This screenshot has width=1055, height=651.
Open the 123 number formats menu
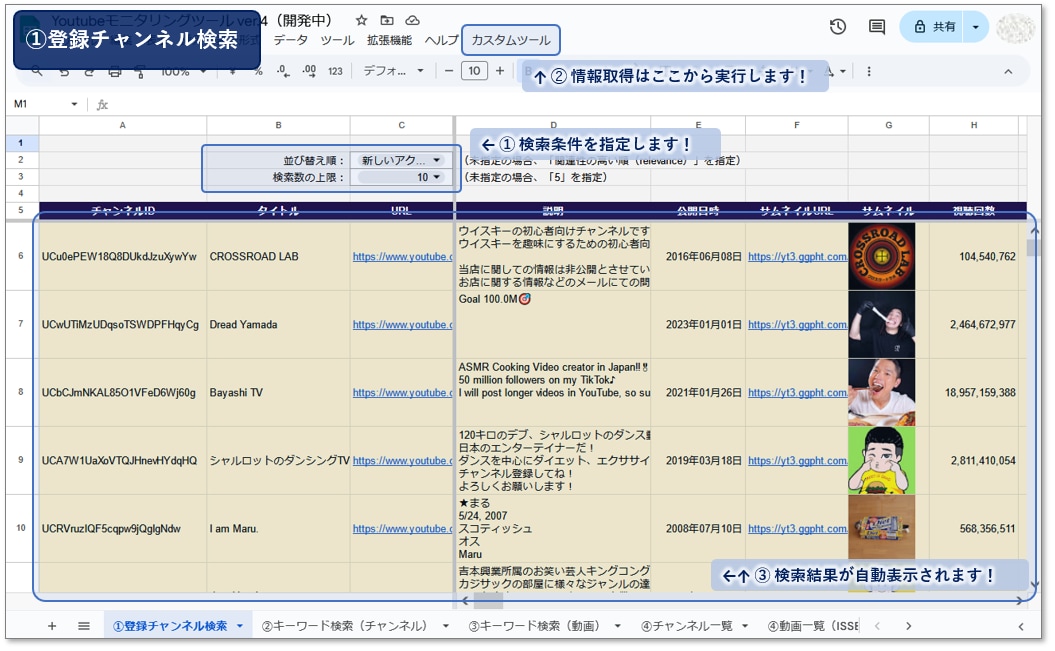click(335, 71)
